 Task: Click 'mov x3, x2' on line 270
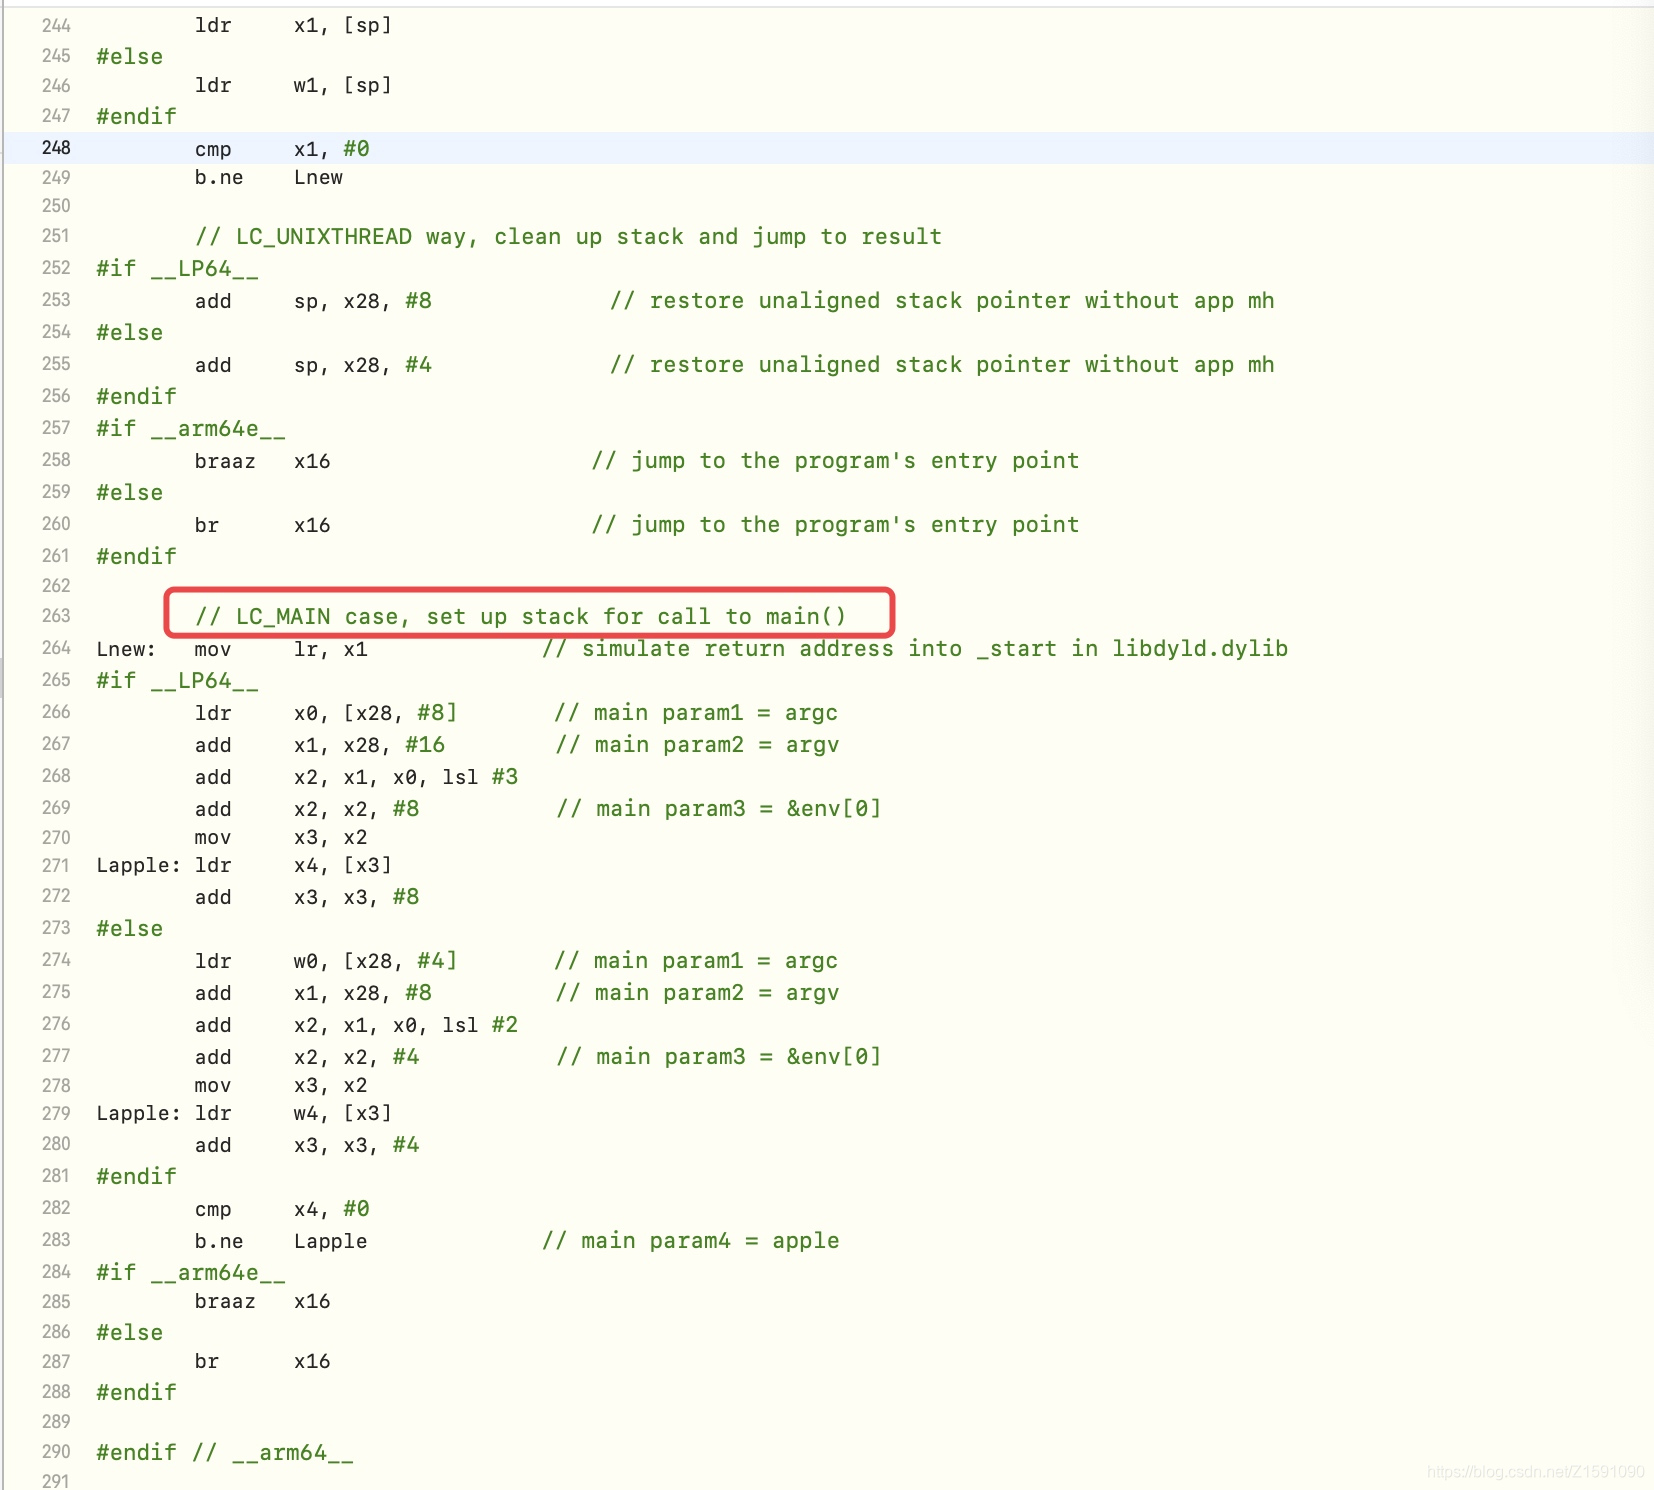click(x=281, y=837)
